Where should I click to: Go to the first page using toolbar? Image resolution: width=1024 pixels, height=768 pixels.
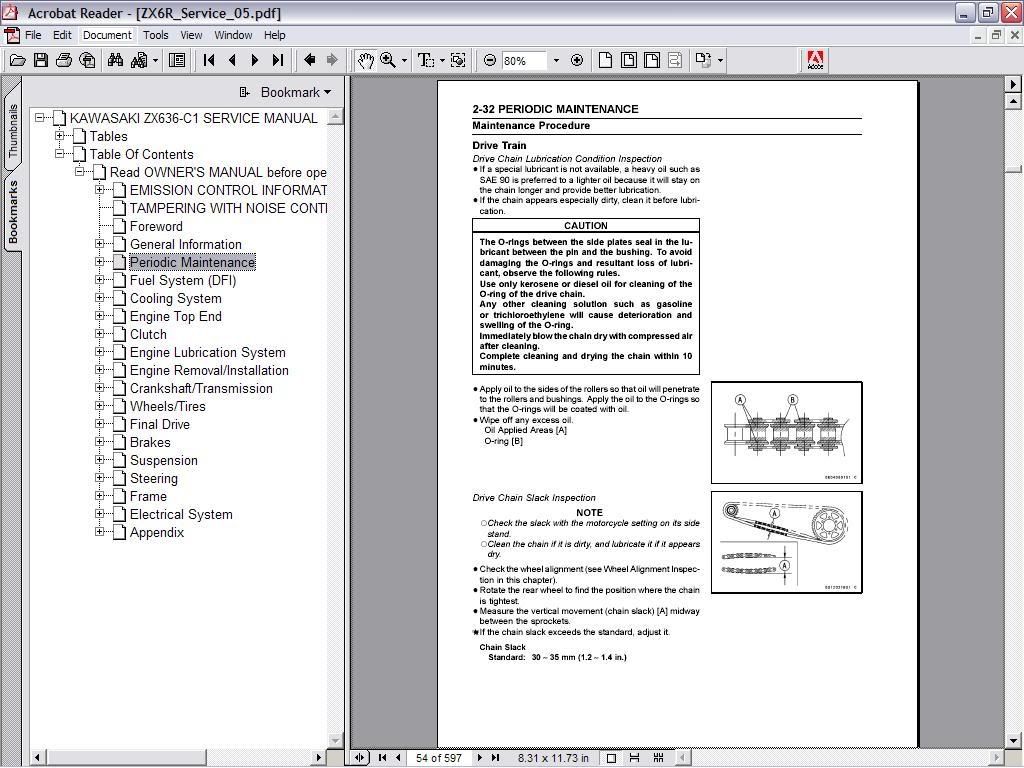209,60
